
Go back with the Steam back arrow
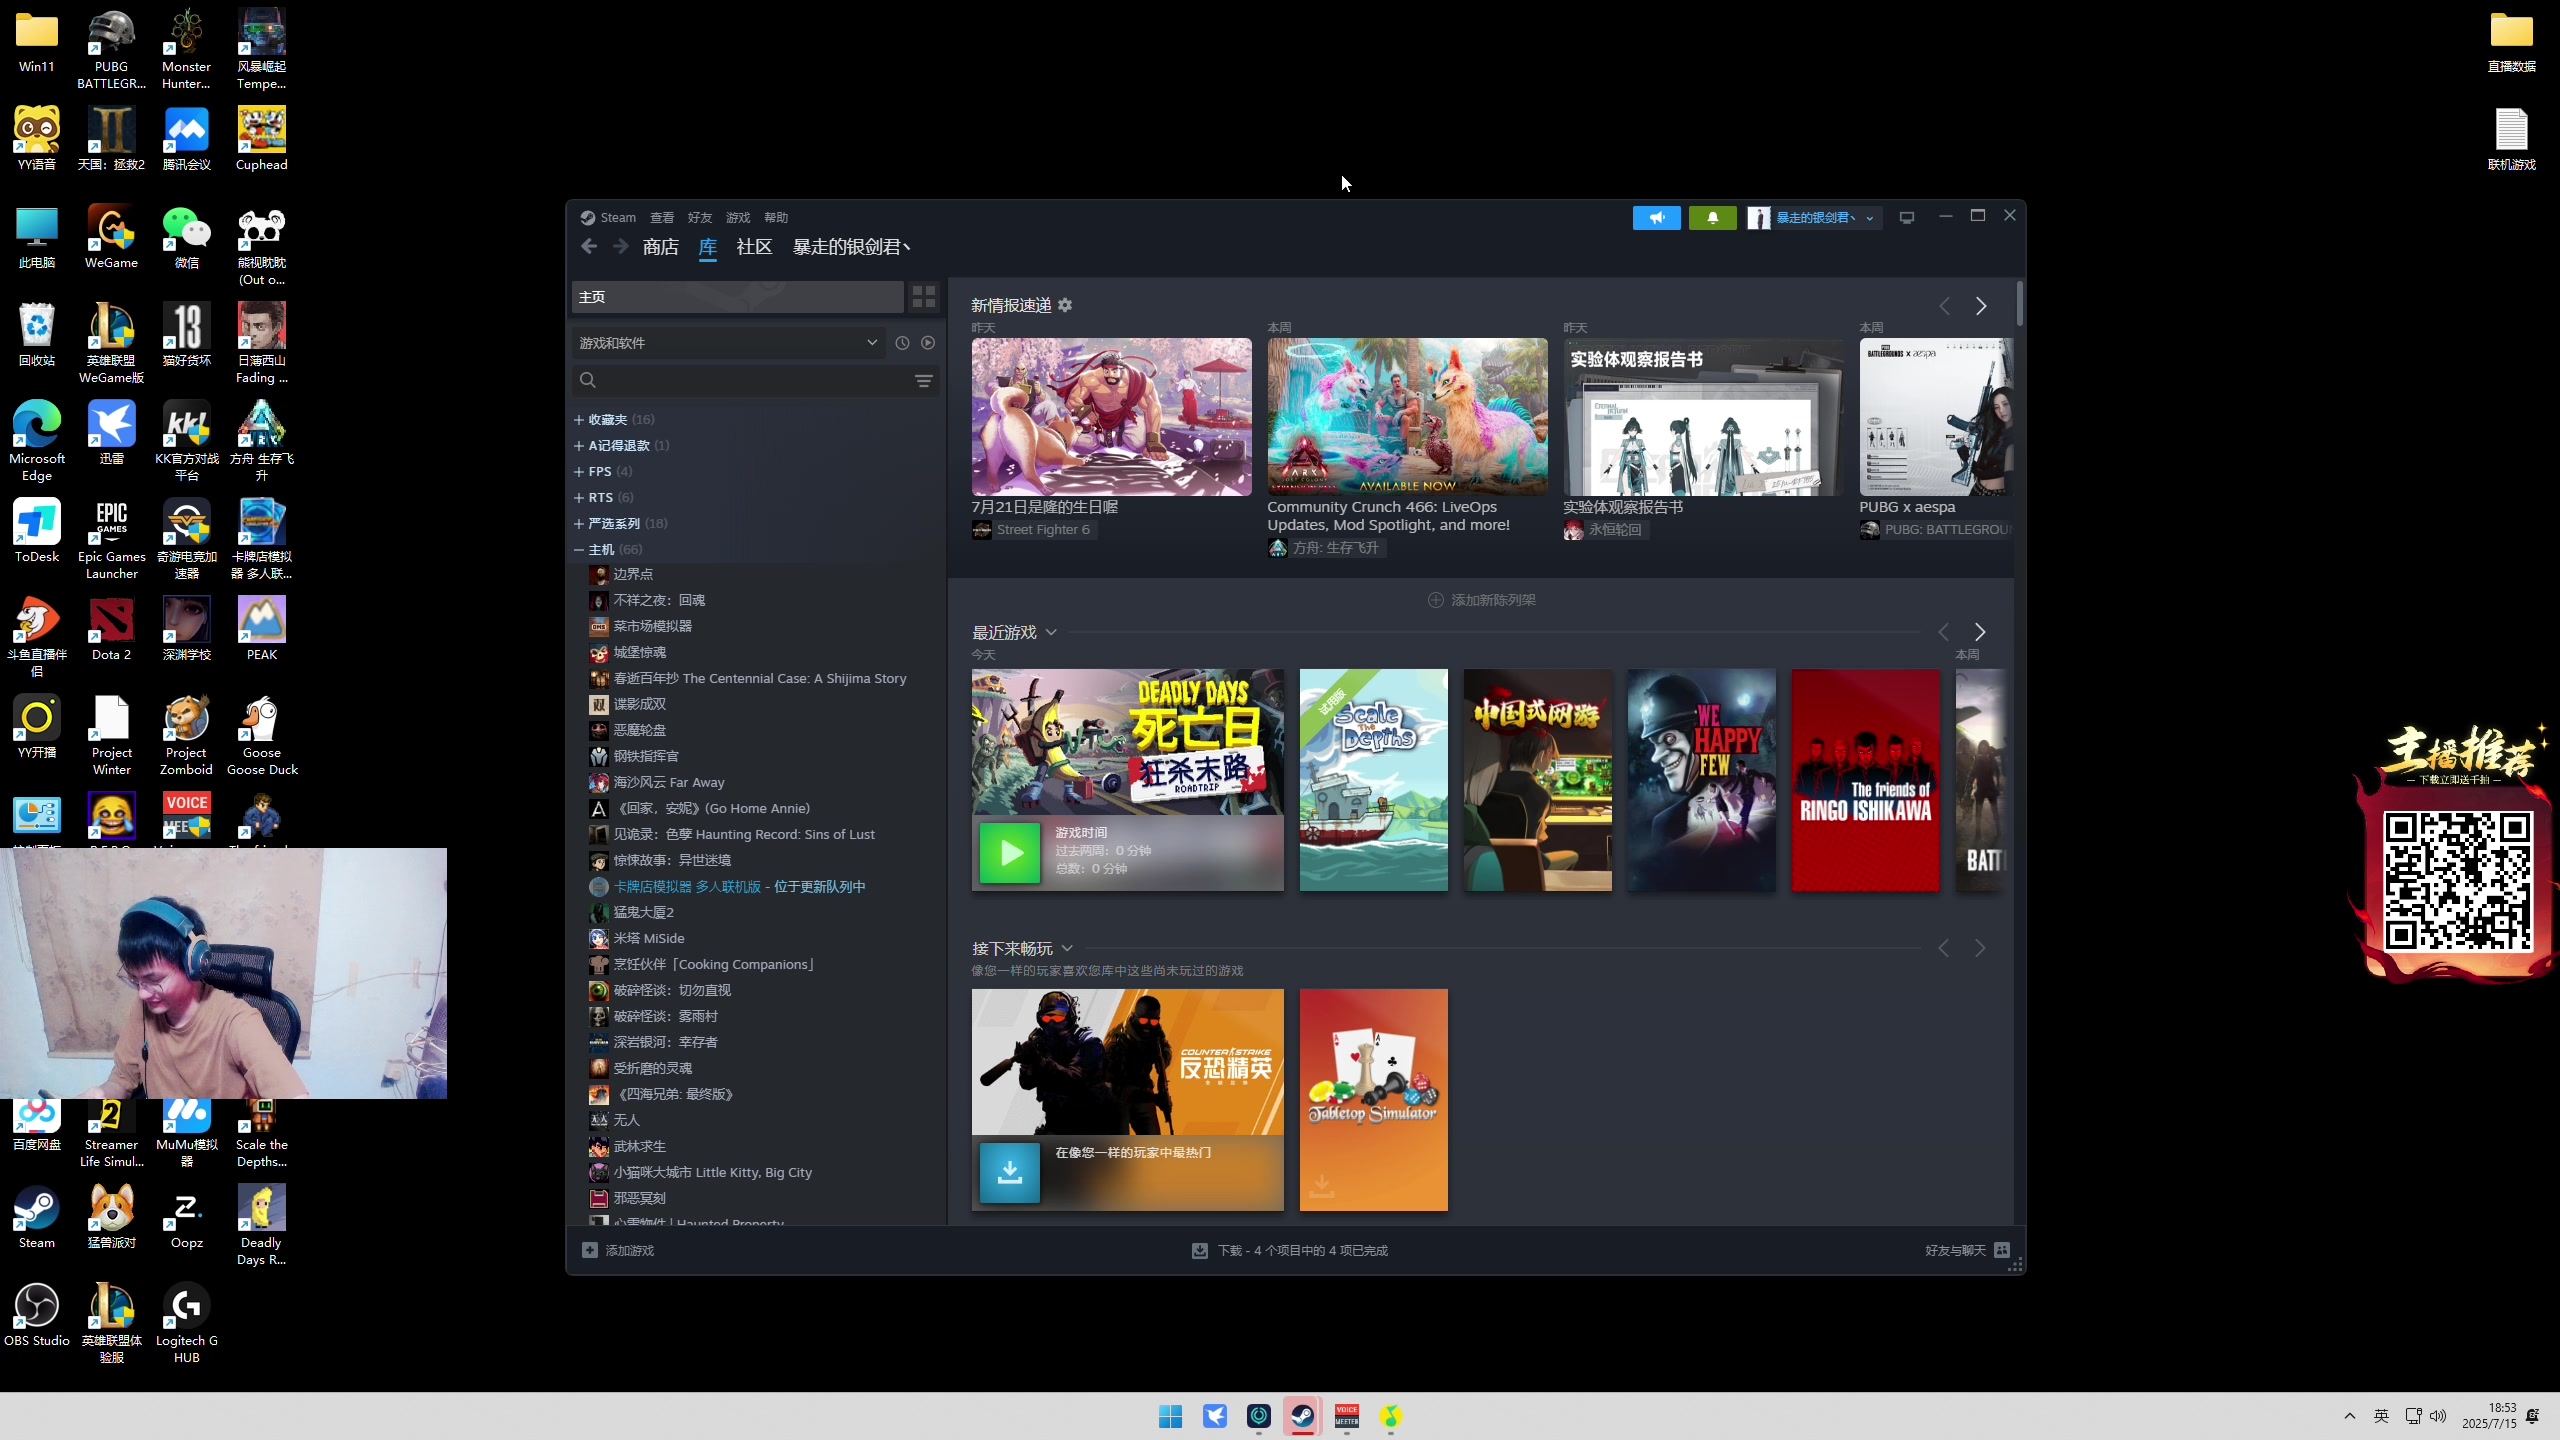(x=589, y=247)
